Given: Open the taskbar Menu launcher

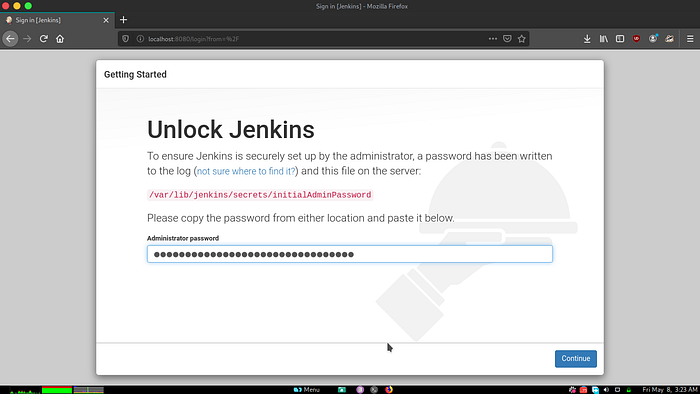Looking at the screenshot, I should pos(307,390).
